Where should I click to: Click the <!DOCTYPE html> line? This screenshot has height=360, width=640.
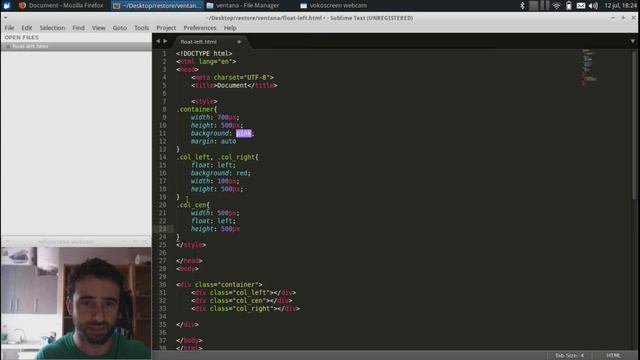pyautogui.click(x=204, y=53)
